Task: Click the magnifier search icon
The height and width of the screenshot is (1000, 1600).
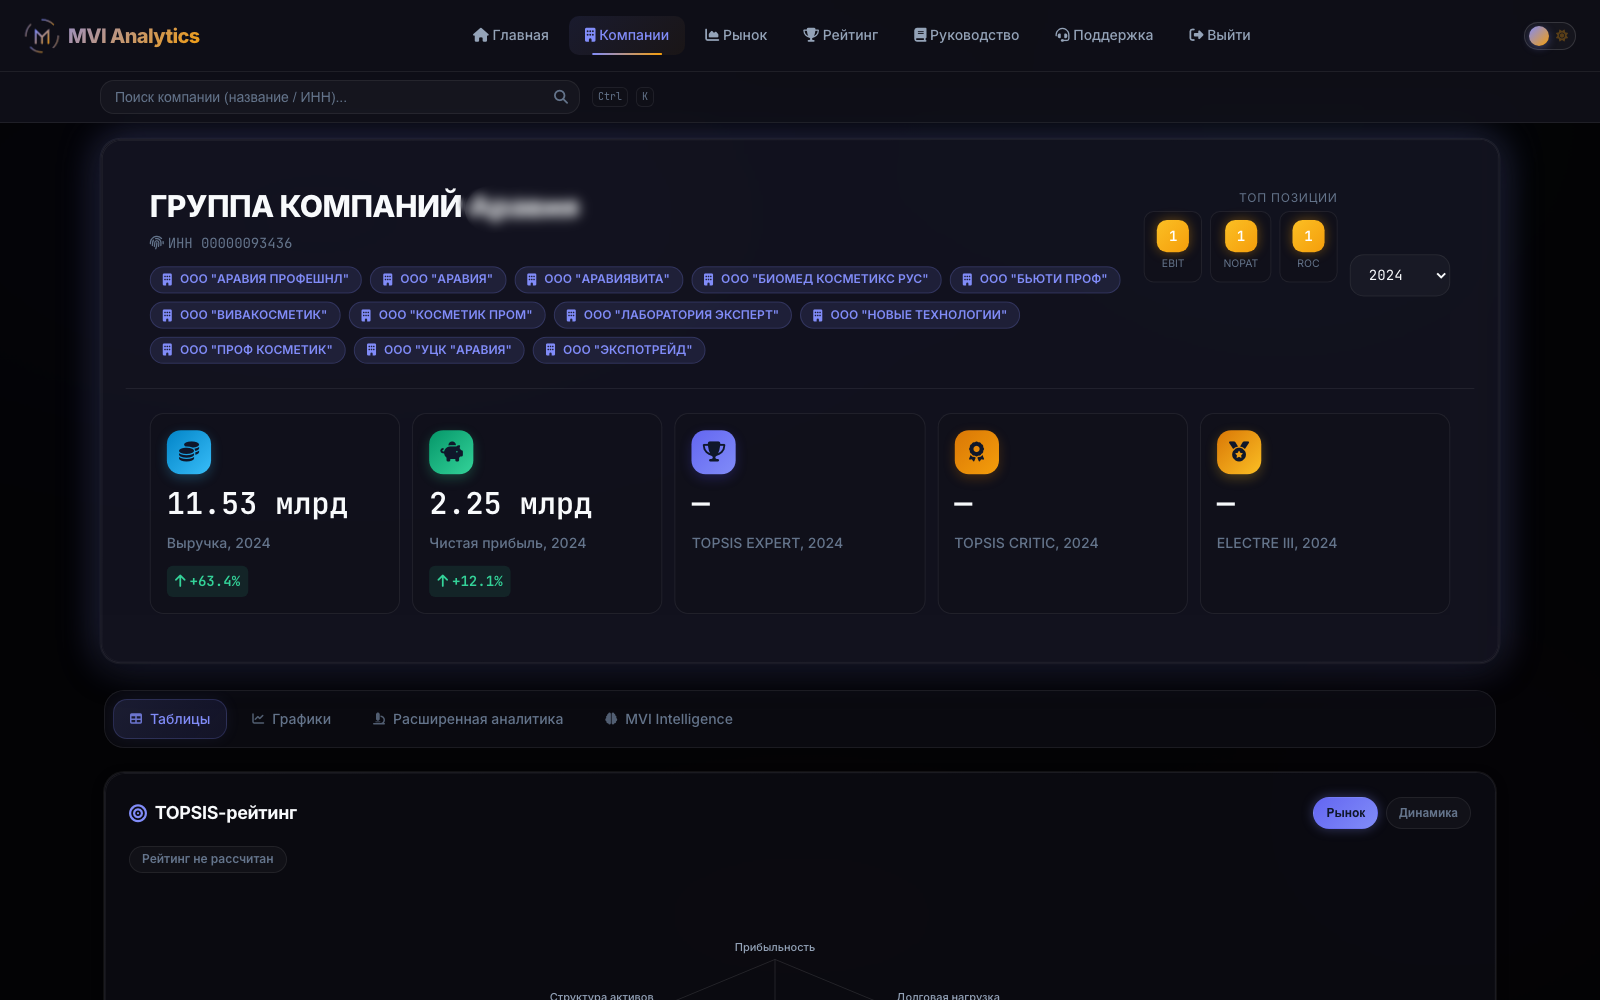Action: pyautogui.click(x=561, y=97)
